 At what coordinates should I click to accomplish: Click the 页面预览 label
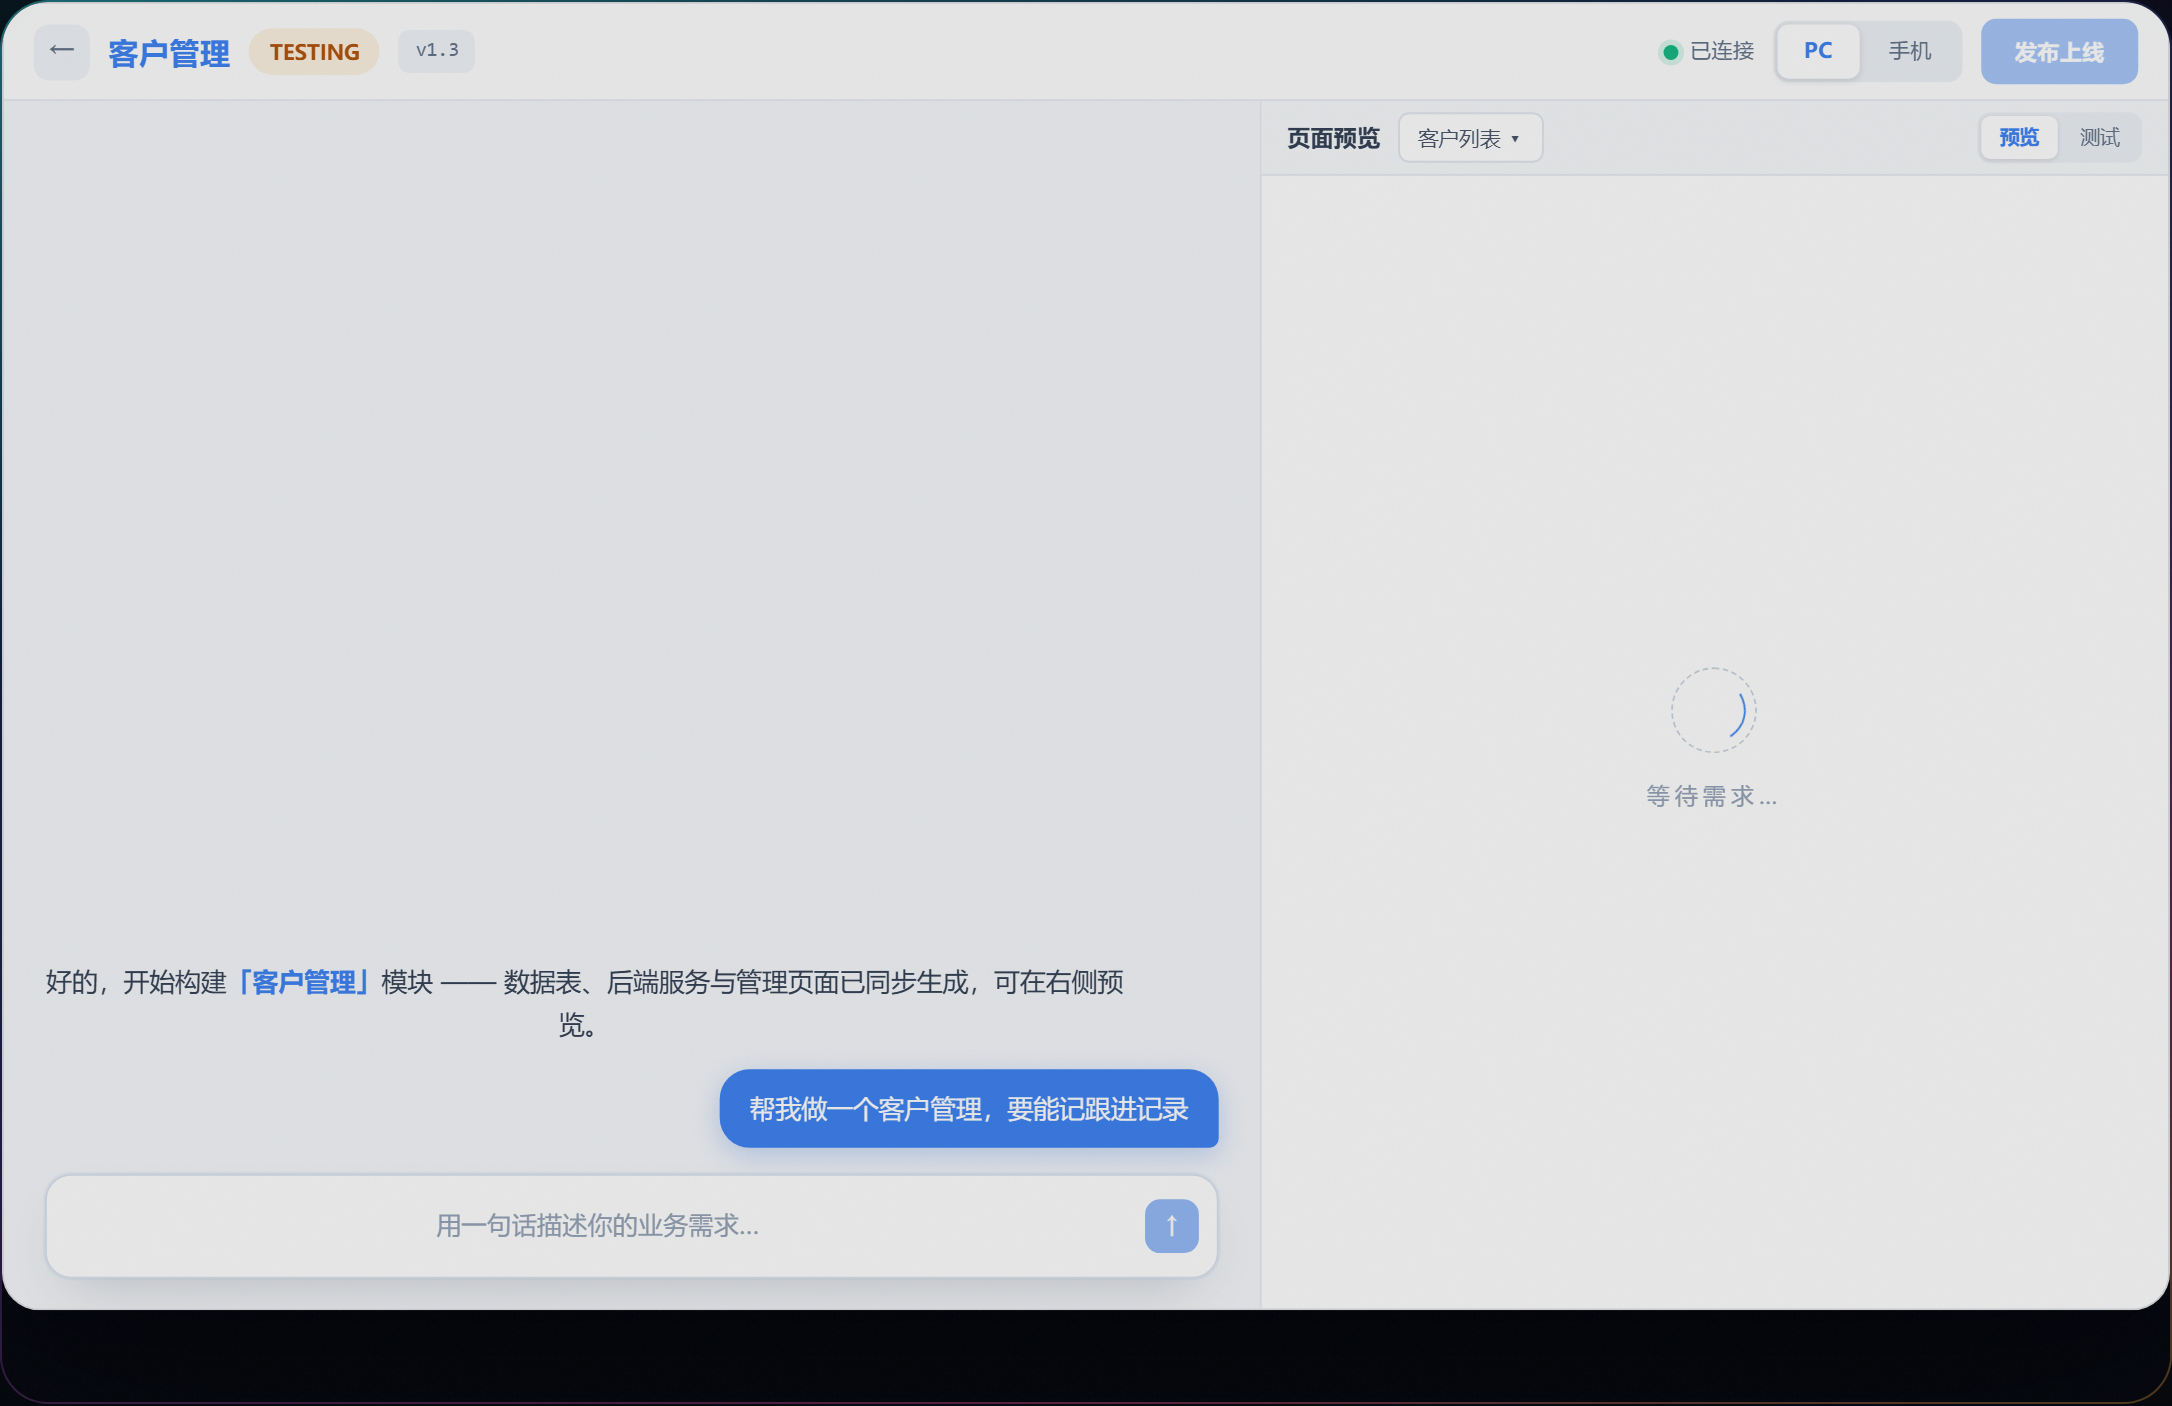(1333, 138)
